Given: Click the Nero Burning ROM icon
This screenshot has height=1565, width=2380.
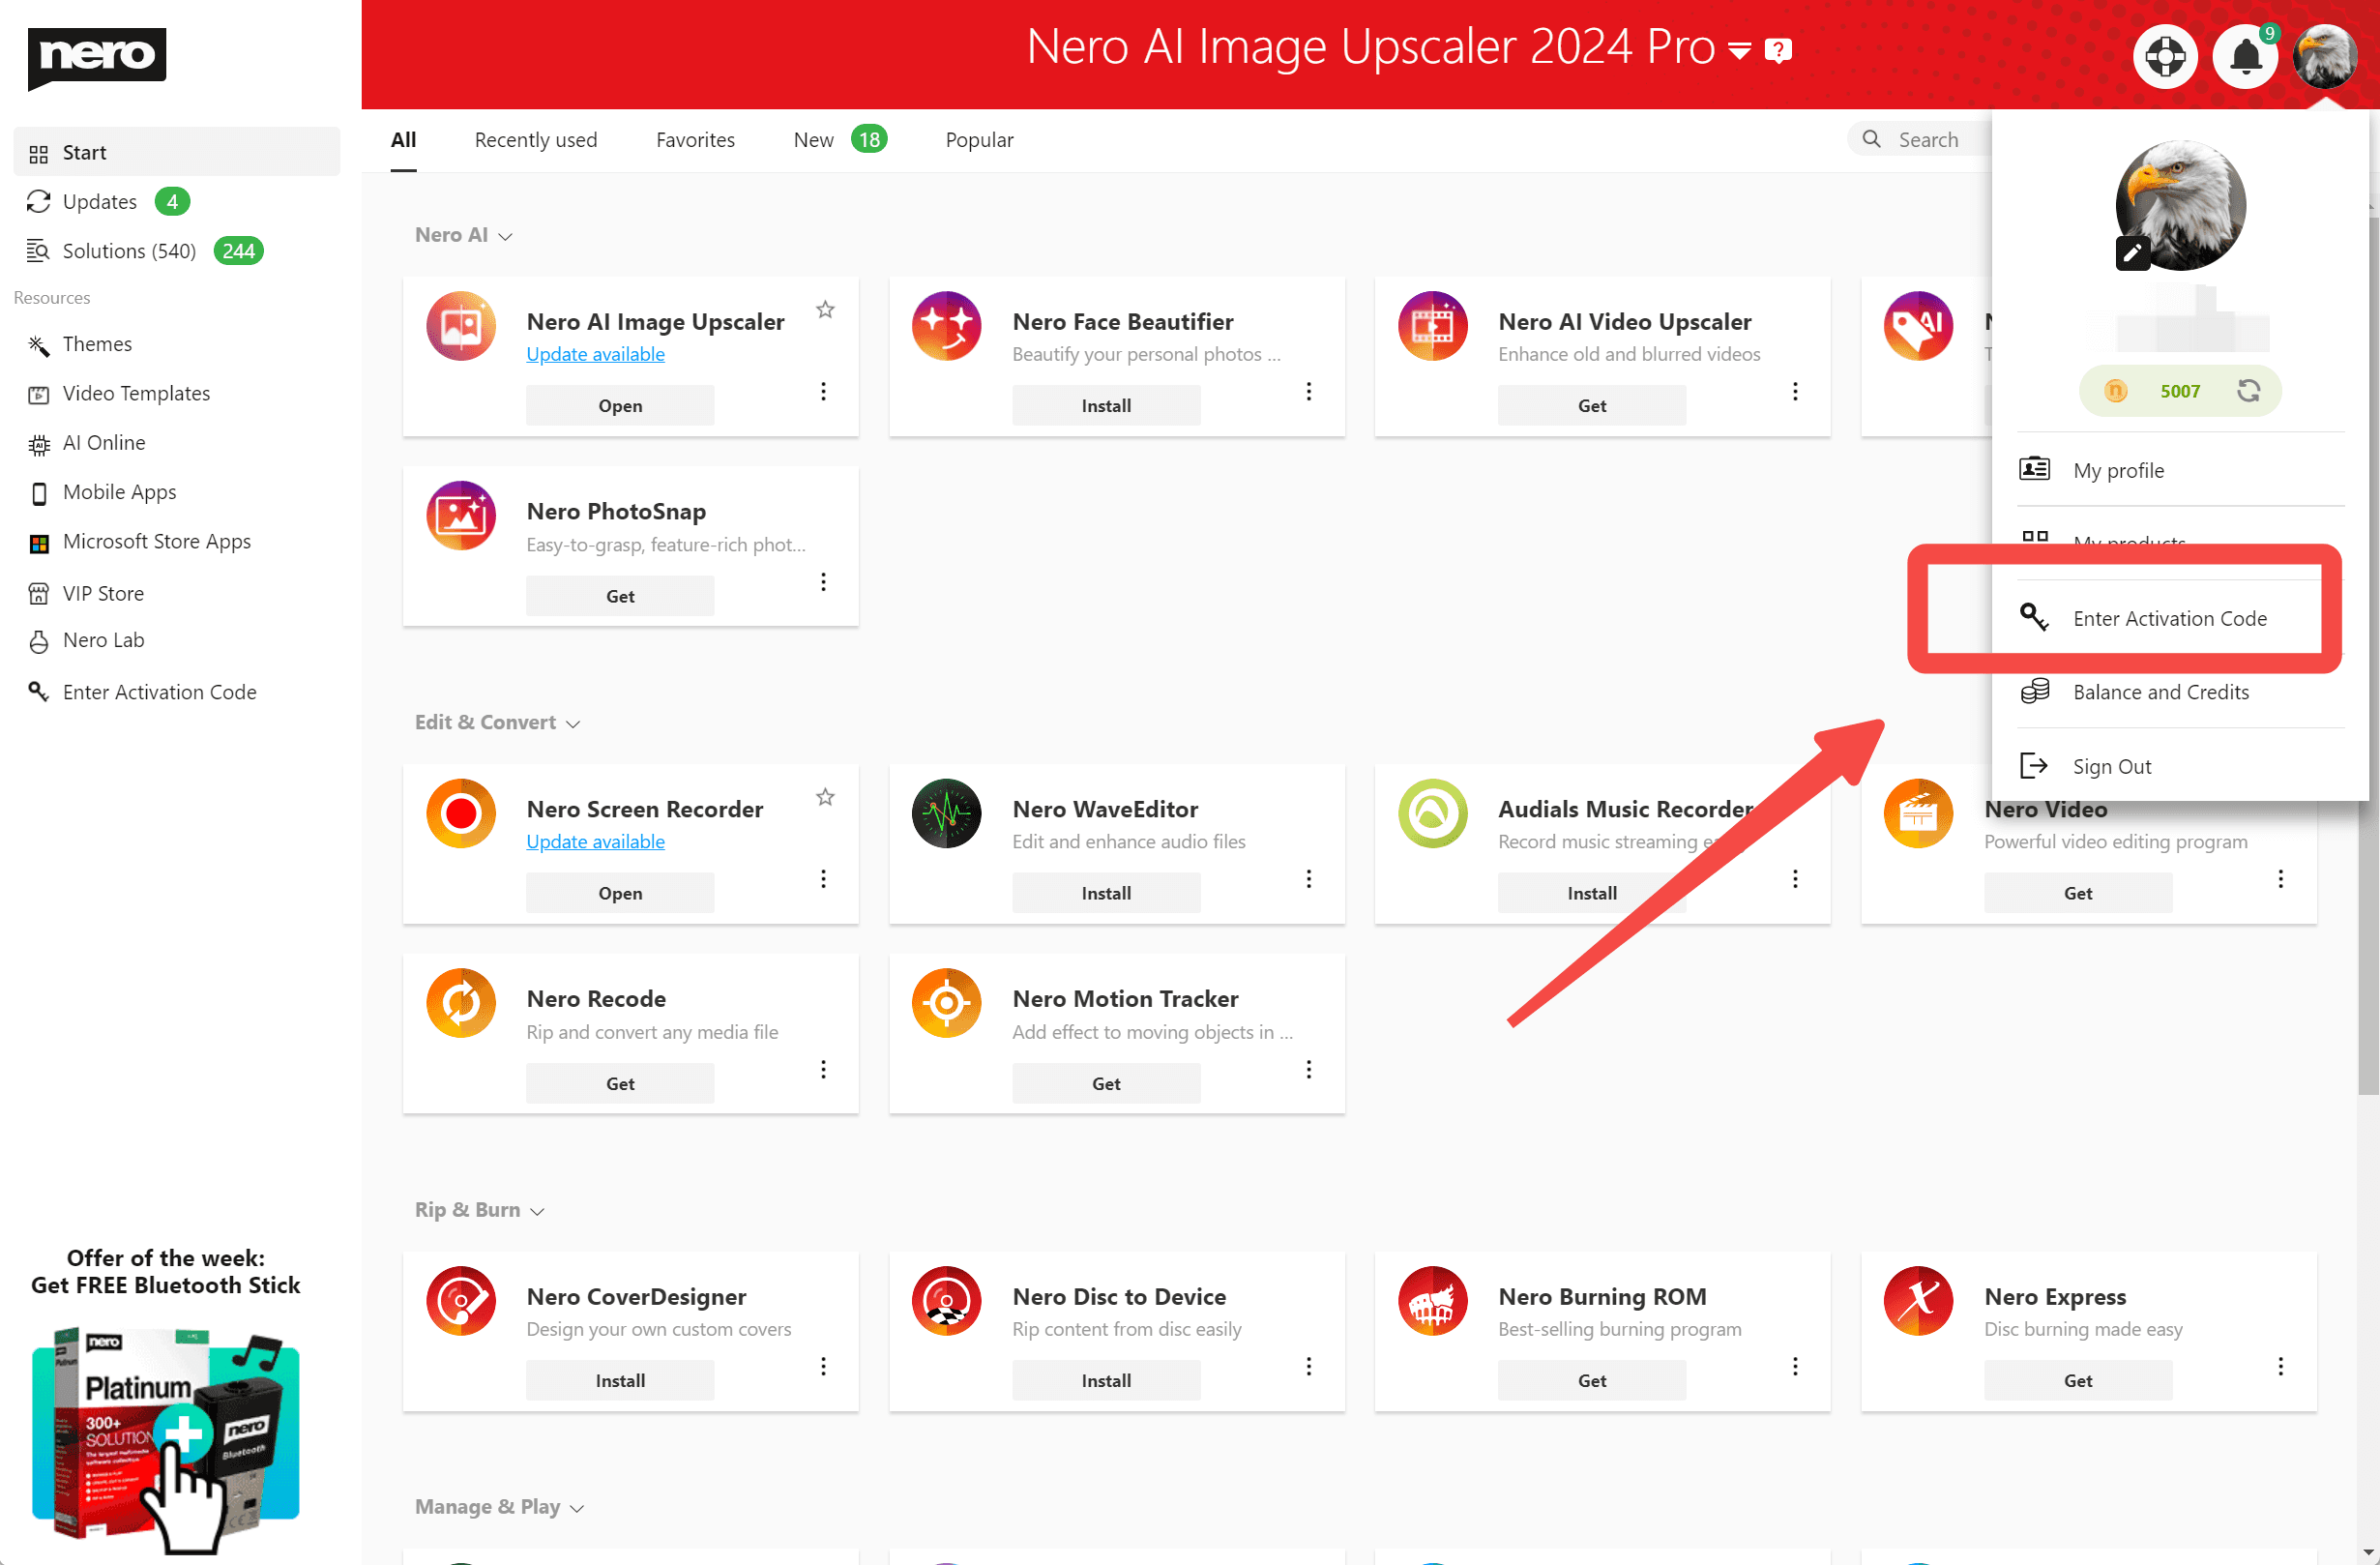Looking at the screenshot, I should (1432, 1300).
